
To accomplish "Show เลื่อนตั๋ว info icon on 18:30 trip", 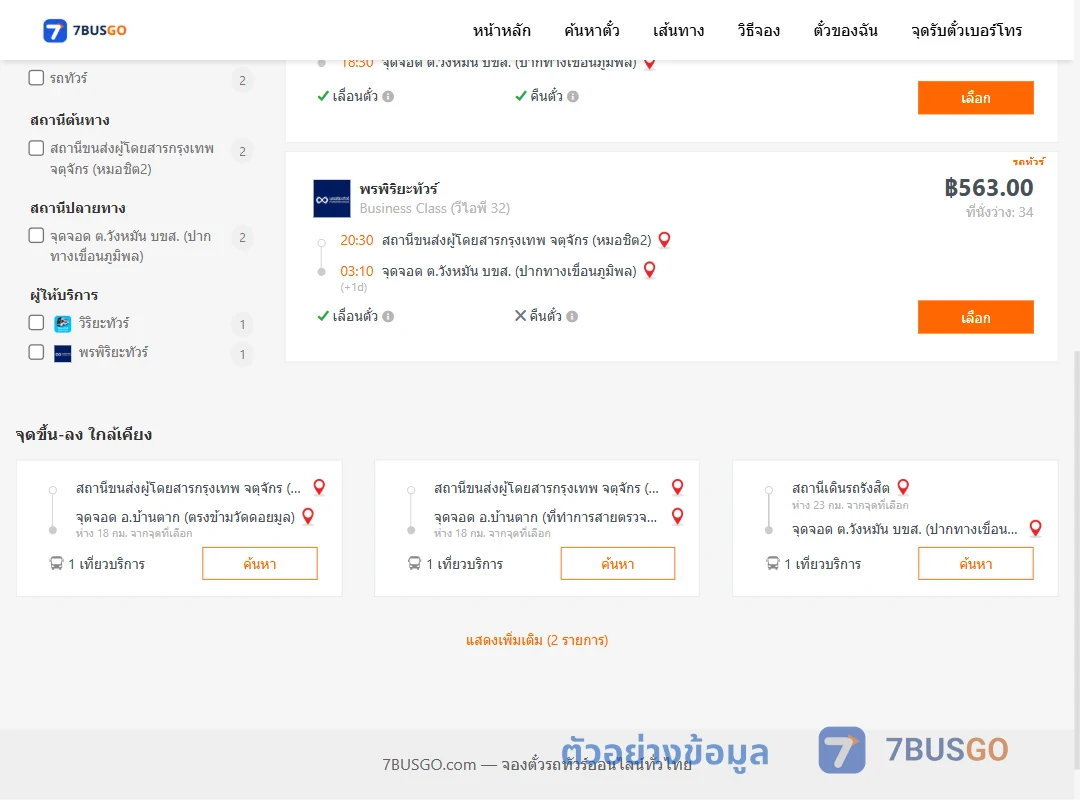I will point(388,96).
